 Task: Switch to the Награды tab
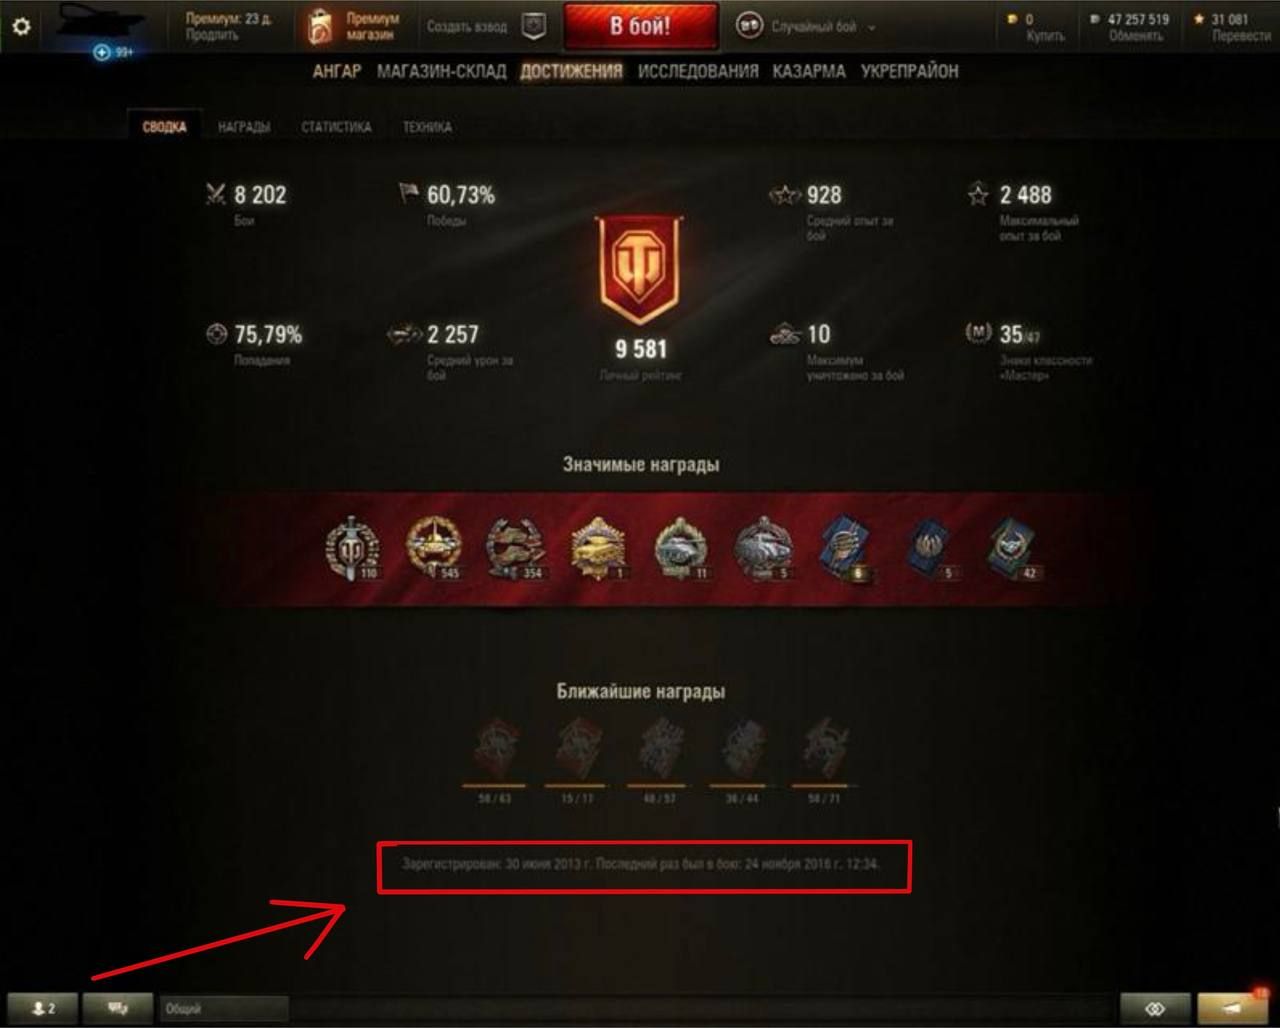point(244,127)
